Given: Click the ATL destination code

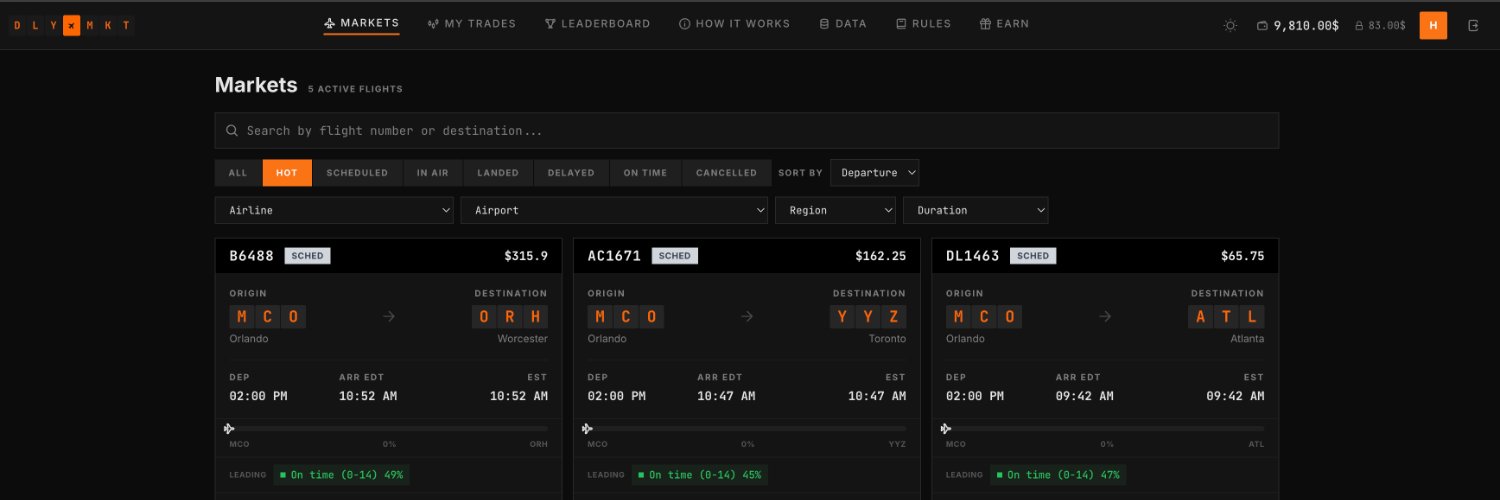Looking at the screenshot, I should tap(1226, 317).
